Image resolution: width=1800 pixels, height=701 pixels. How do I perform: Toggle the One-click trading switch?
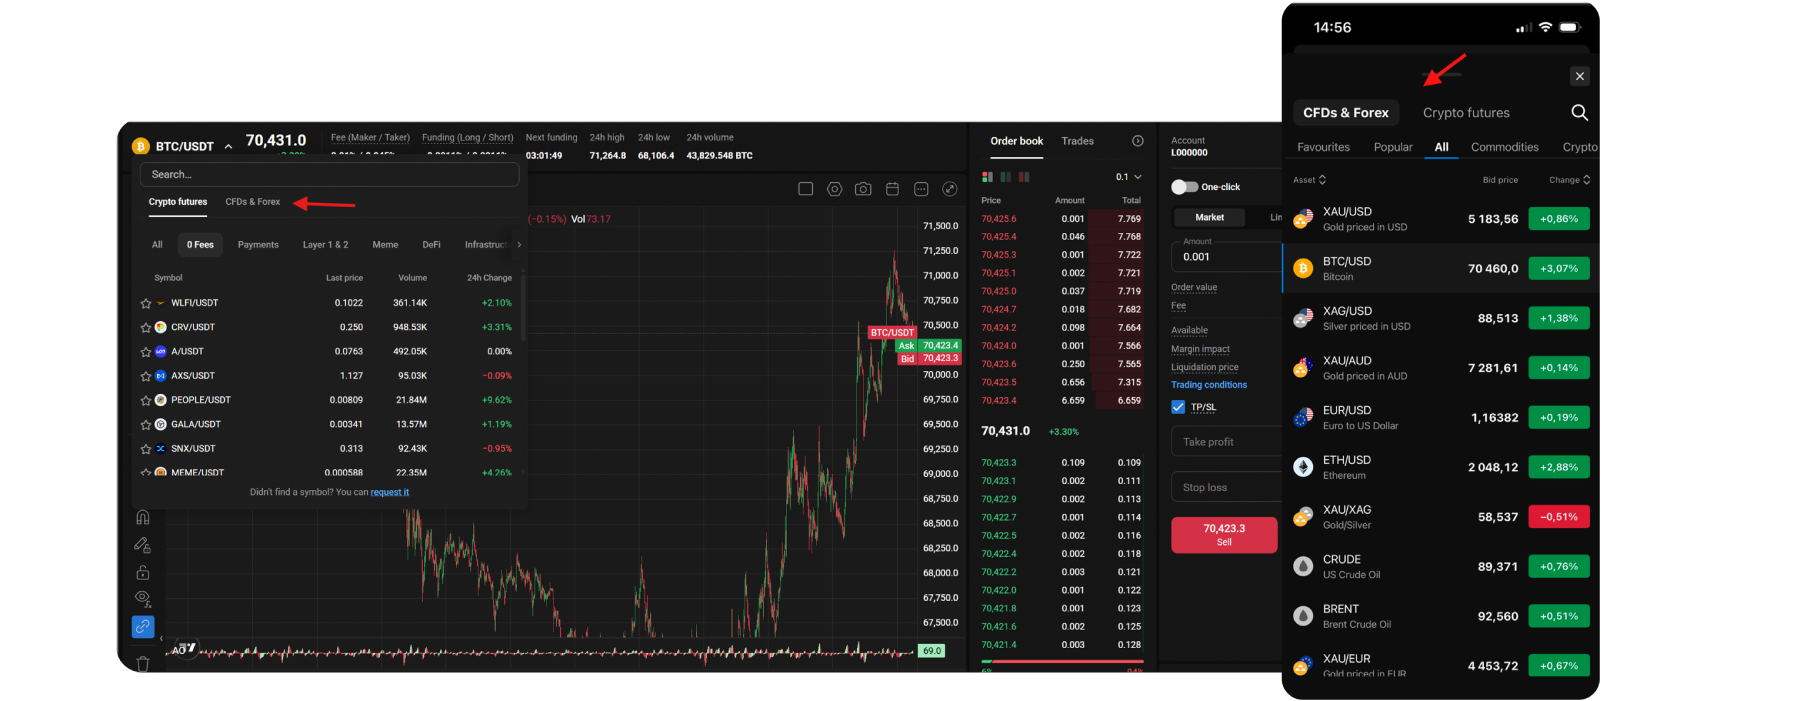(x=1184, y=187)
